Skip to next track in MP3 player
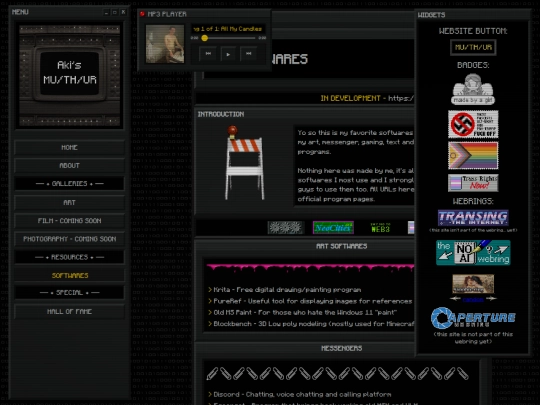 coord(248,54)
